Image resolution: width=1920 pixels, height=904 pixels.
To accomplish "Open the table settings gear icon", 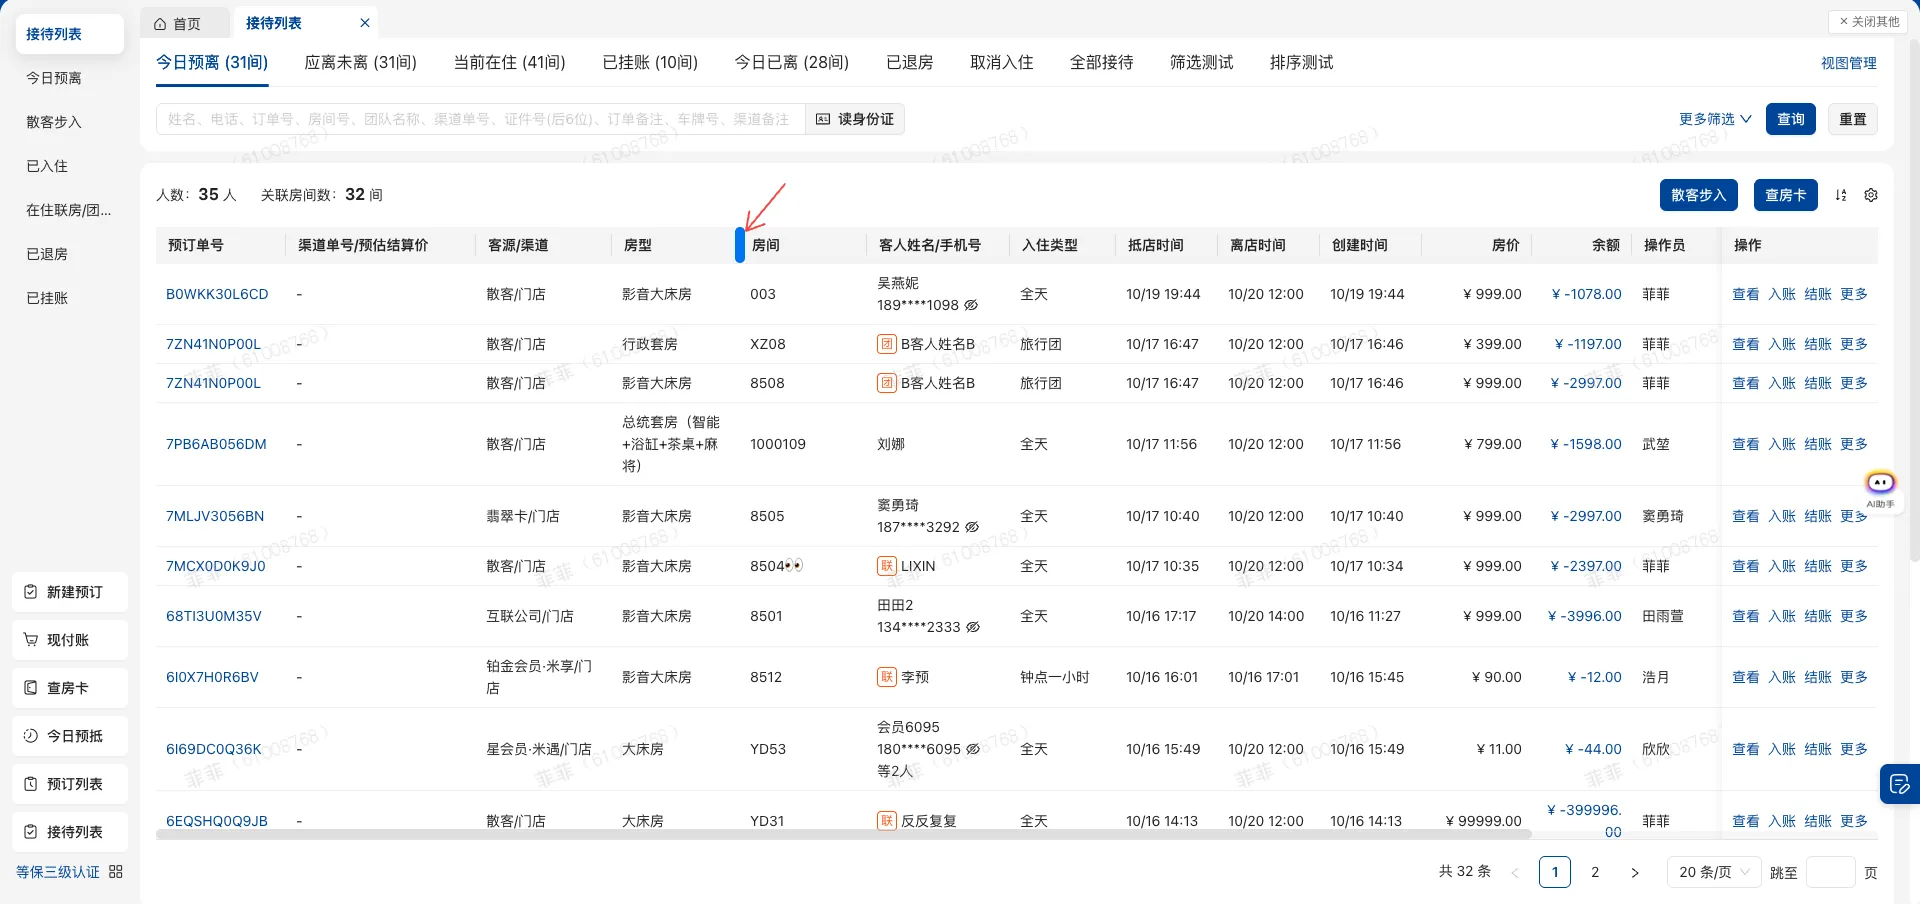I will [1872, 195].
